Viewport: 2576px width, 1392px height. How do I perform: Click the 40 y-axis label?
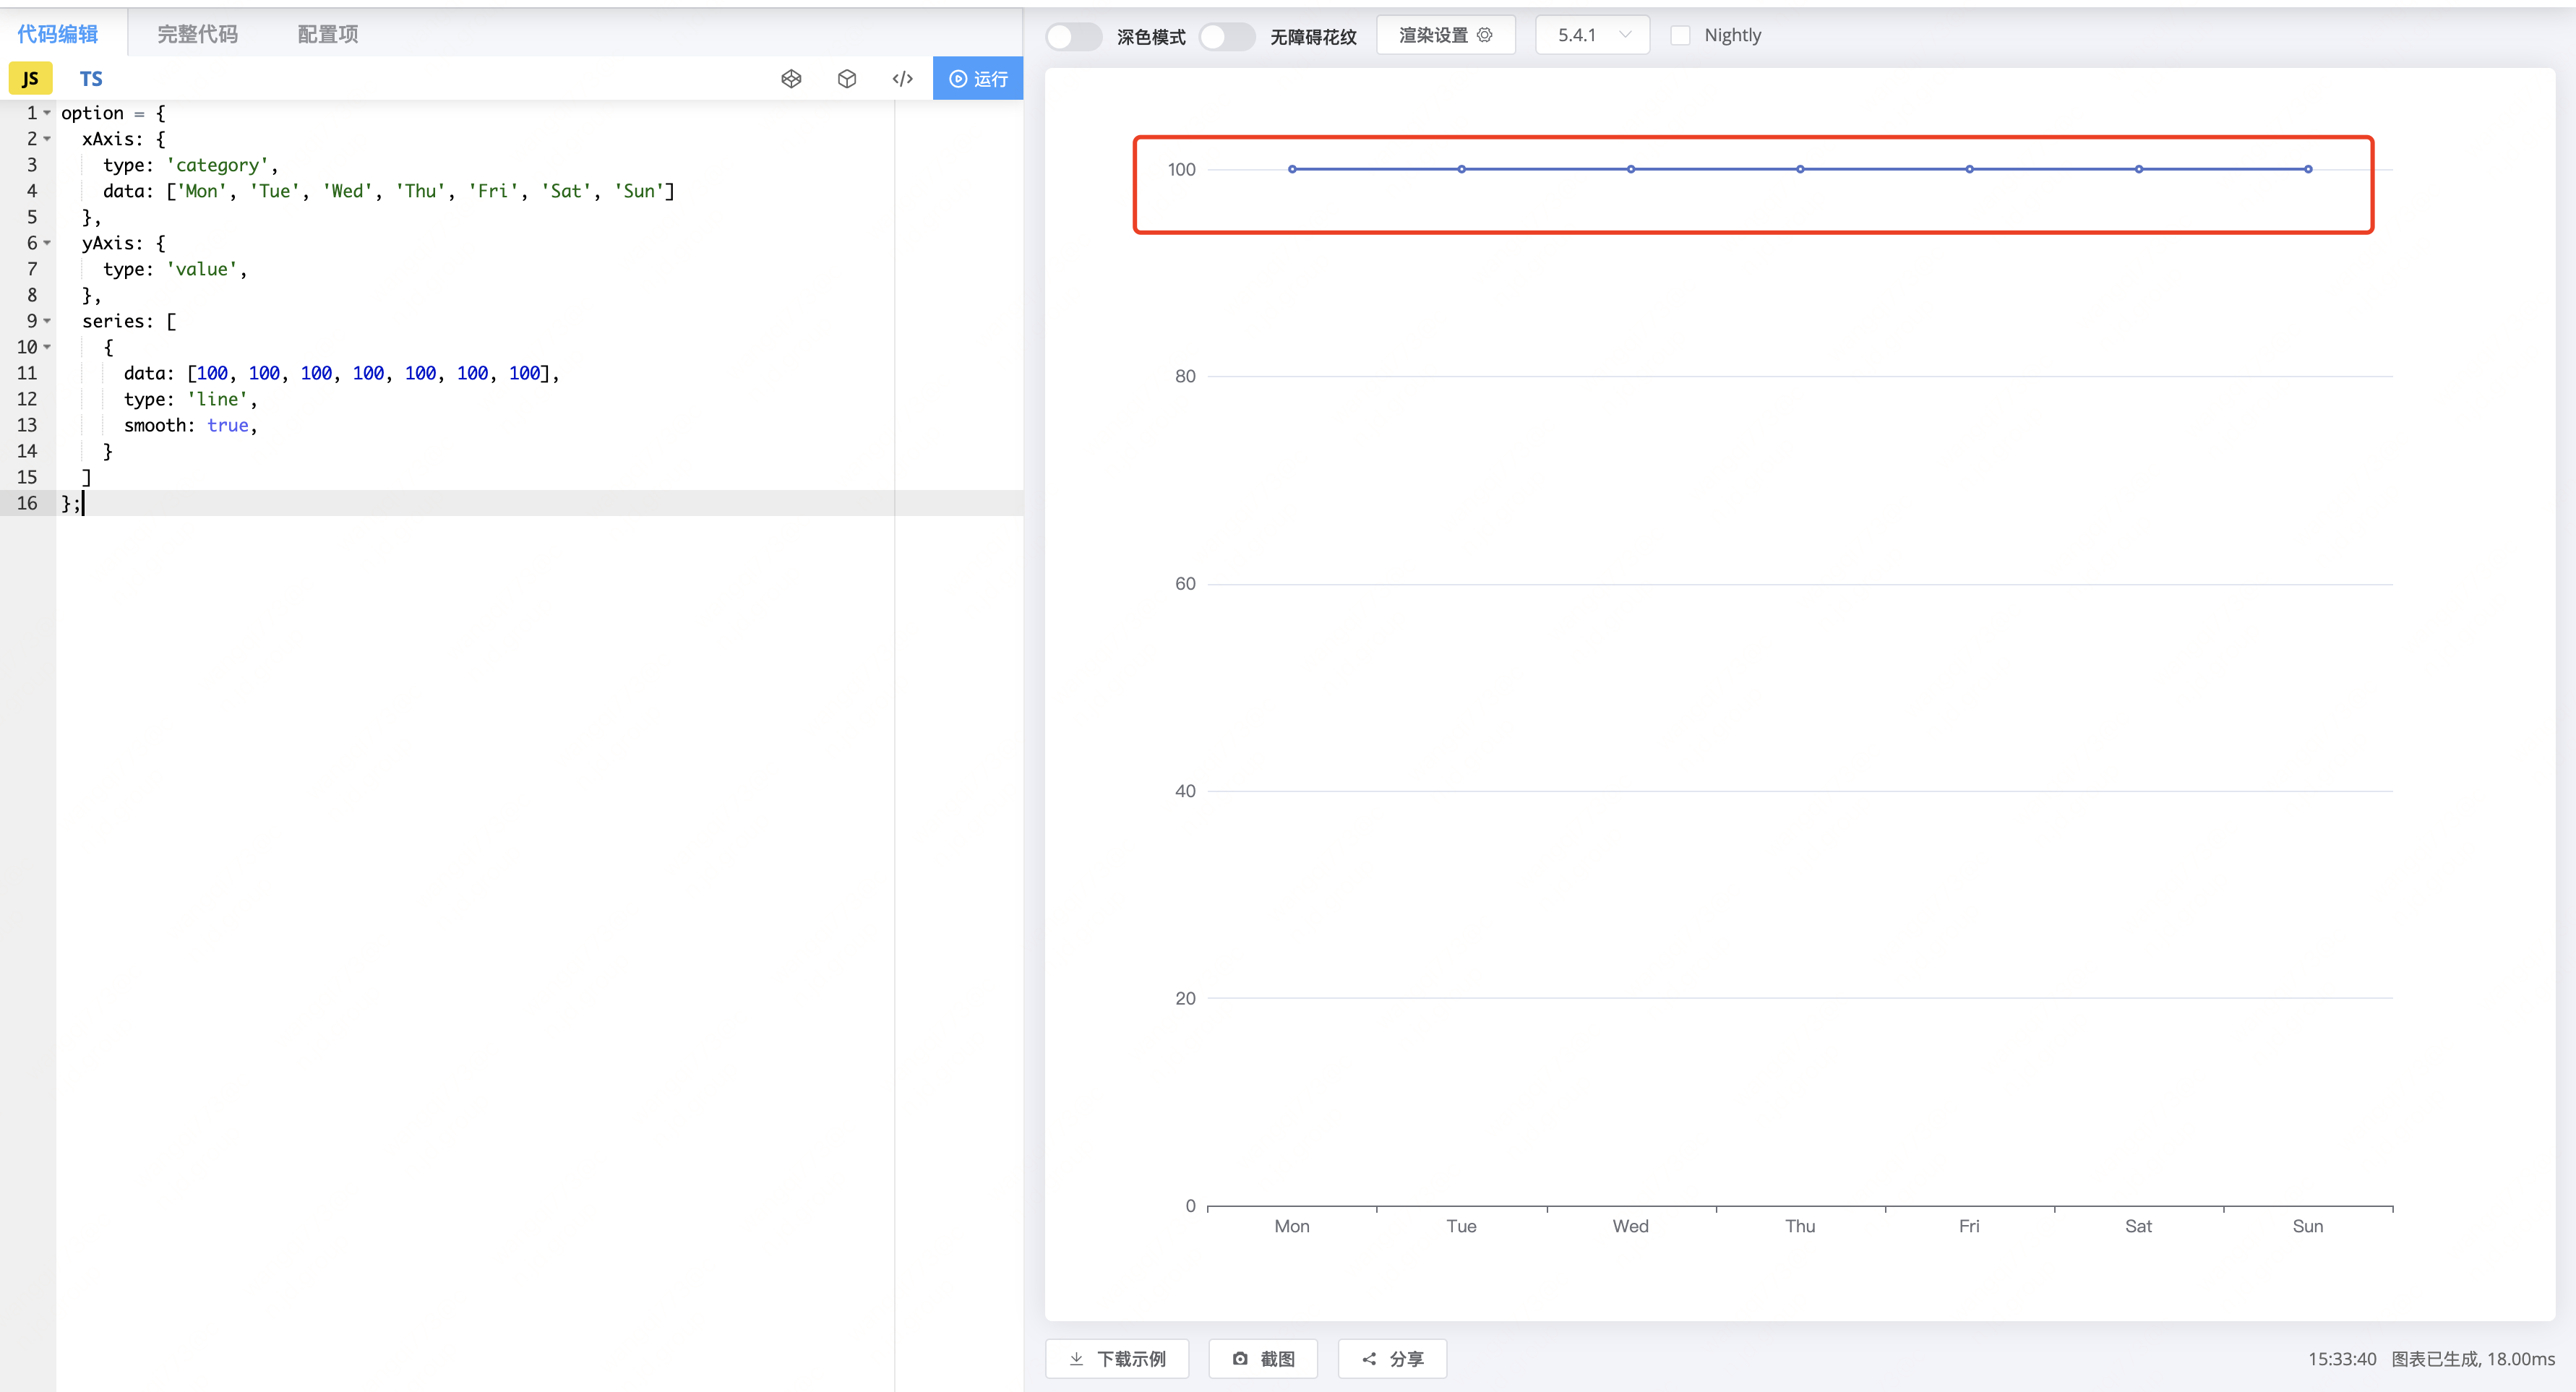1185,791
